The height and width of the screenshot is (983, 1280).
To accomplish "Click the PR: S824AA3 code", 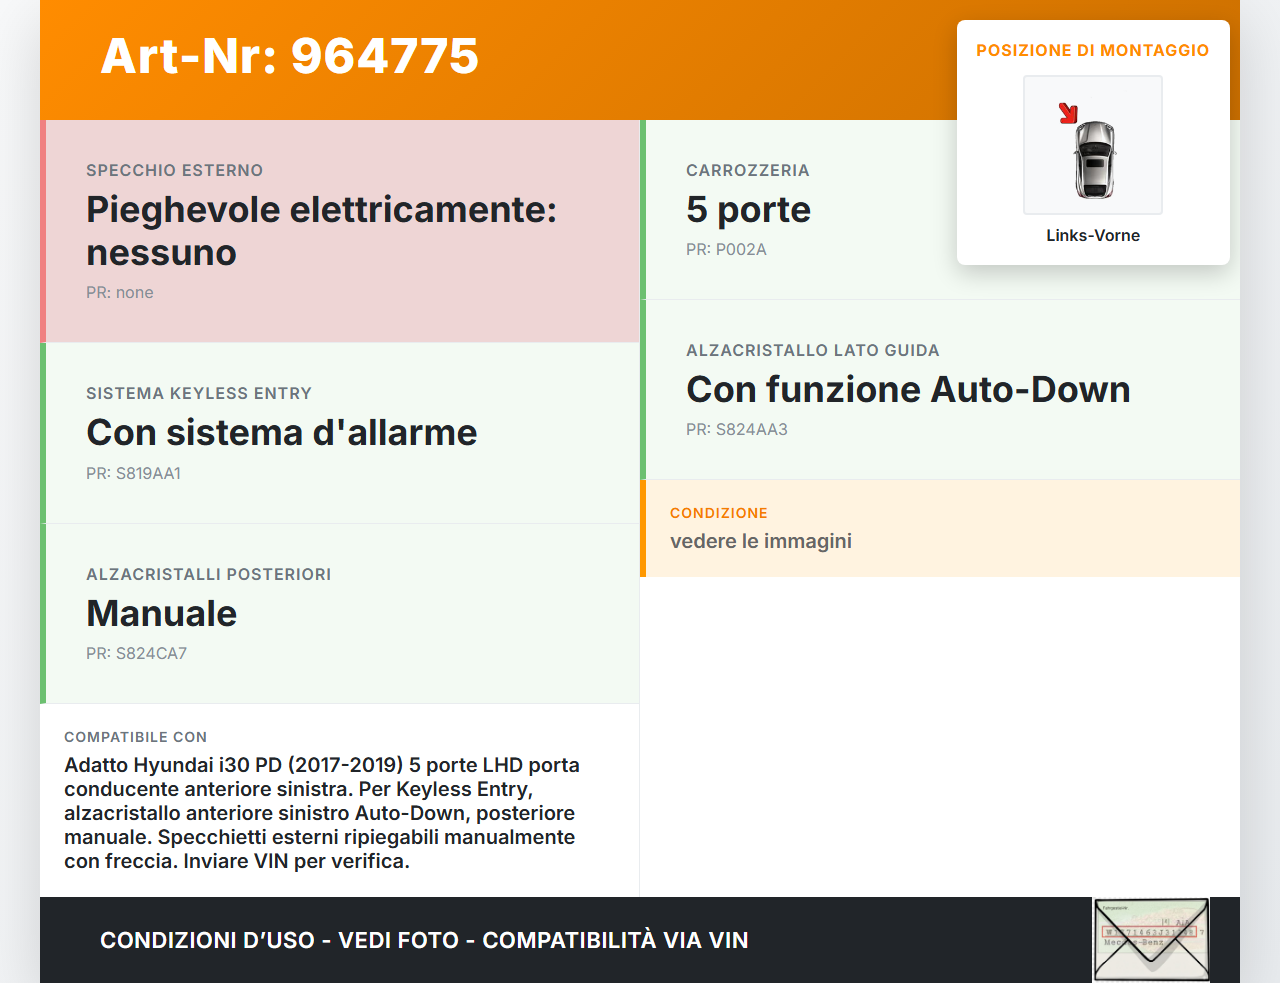I will coord(736,429).
